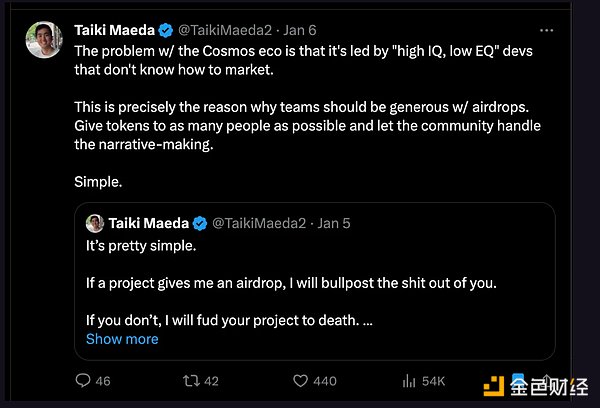Click the verified badge in quoted tweet
This screenshot has height=408, width=600.
coord(200,222)
